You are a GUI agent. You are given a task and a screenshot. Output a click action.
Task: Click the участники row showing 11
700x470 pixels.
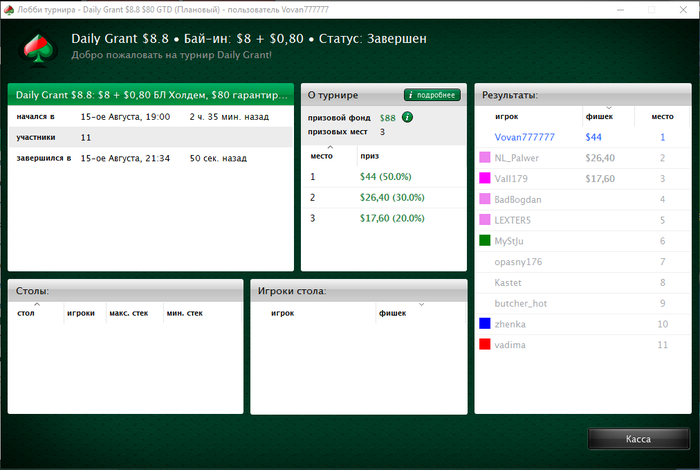point(151,137)
